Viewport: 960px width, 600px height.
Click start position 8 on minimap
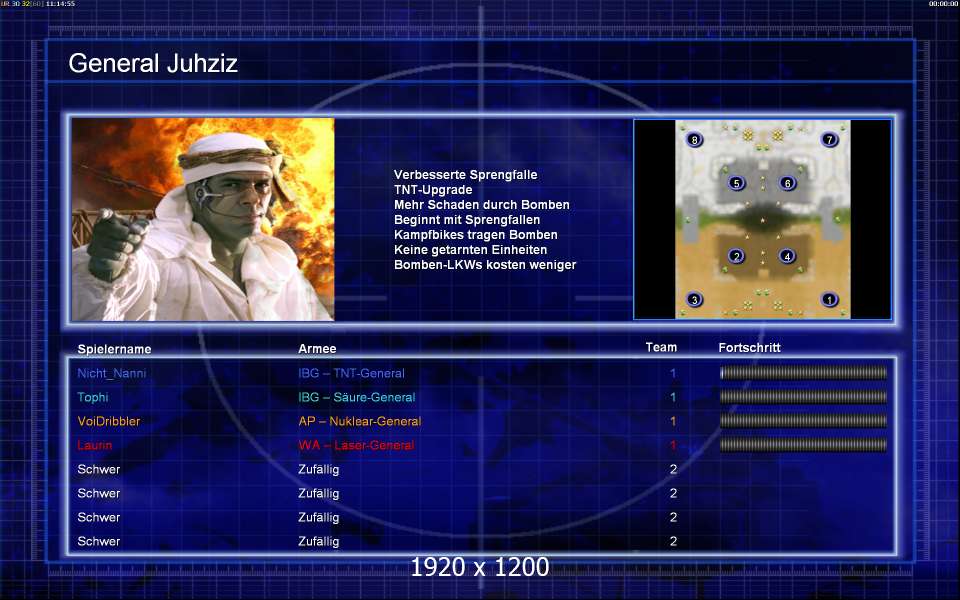pos(694,140)
